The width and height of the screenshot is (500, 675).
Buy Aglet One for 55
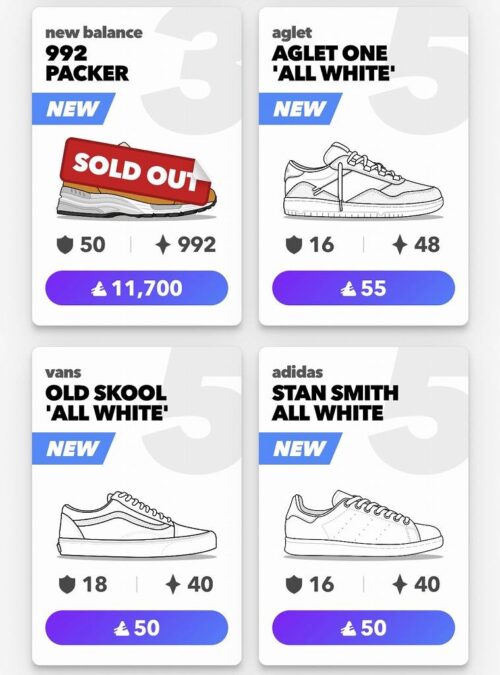tap(363, 288)
